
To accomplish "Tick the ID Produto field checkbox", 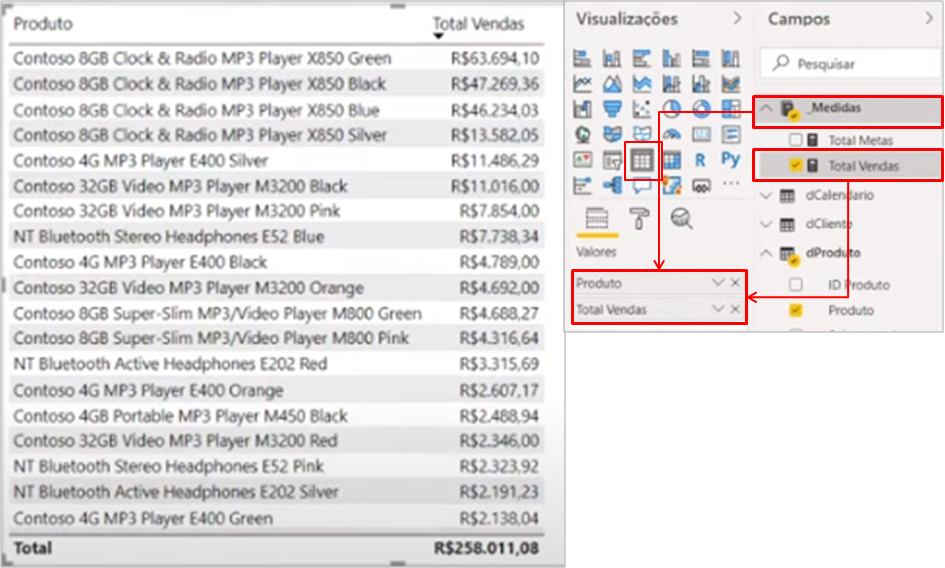I will 796,285.
